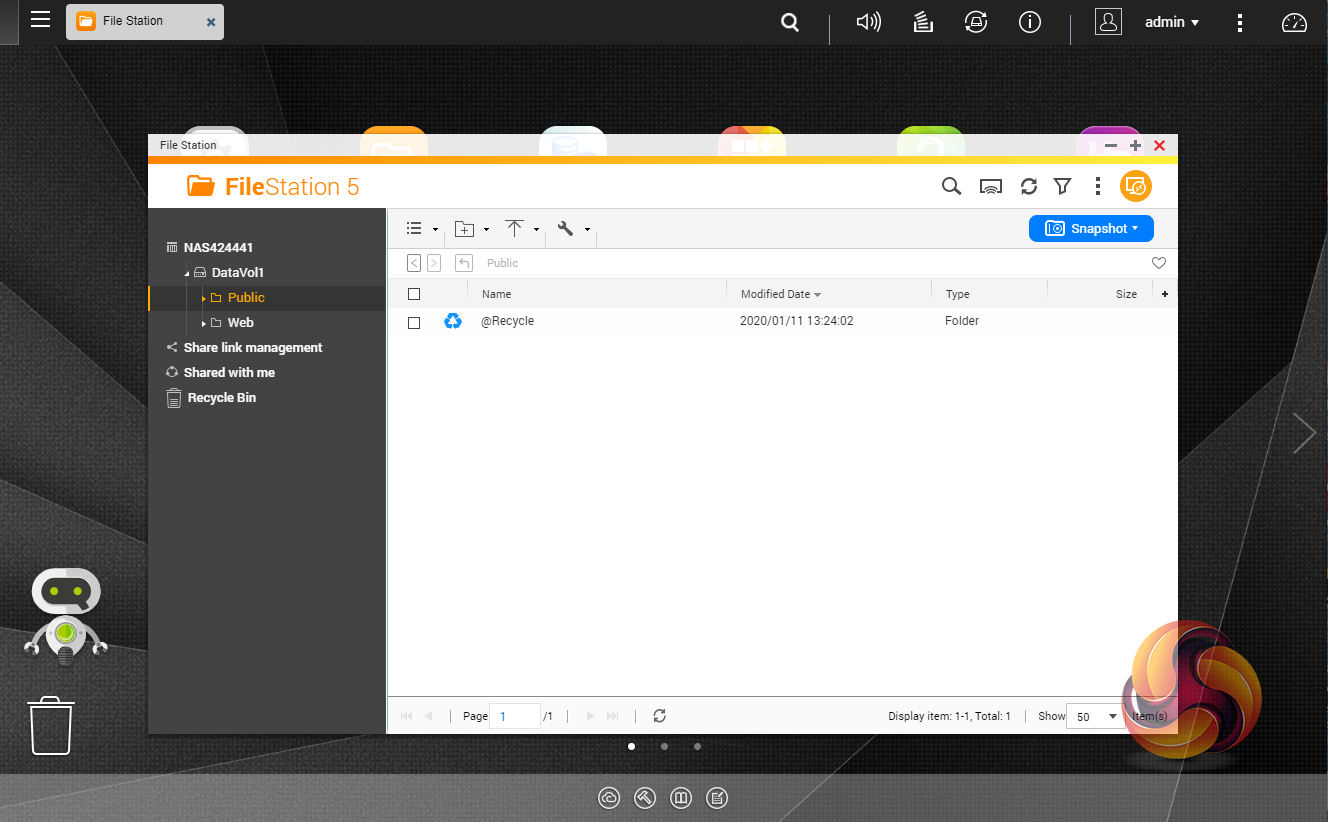Refresh the list via the pagination bar refresh icon
Screen dimensions: 1329x822
click(659, 716)
